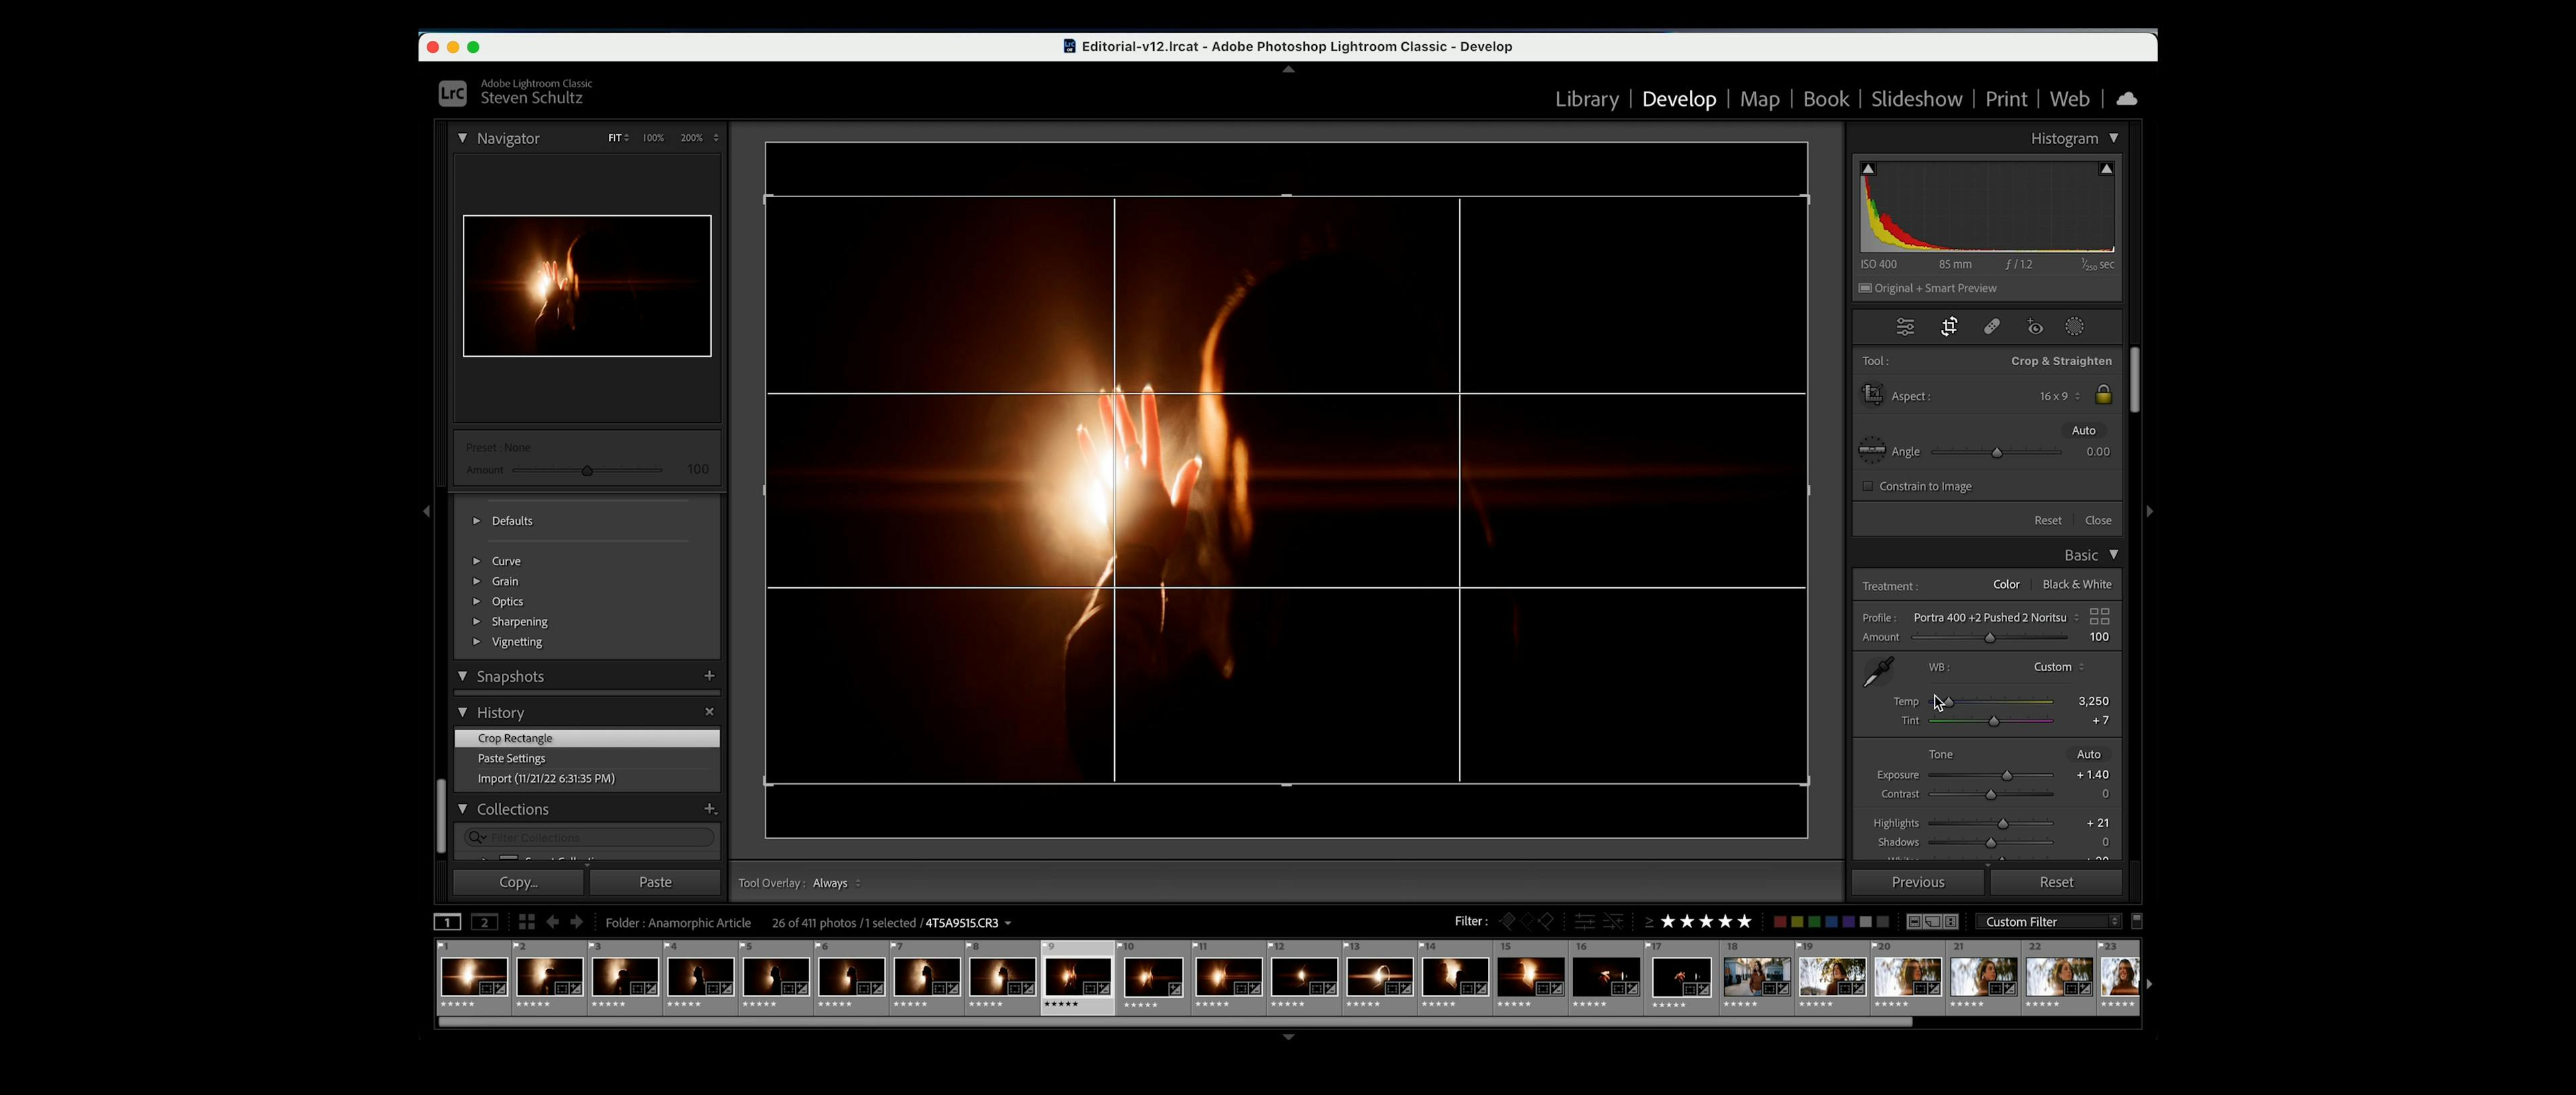Select the Masking tool icon
The width and height of the screenshot is (2576, 1095).
[2075, 327]
